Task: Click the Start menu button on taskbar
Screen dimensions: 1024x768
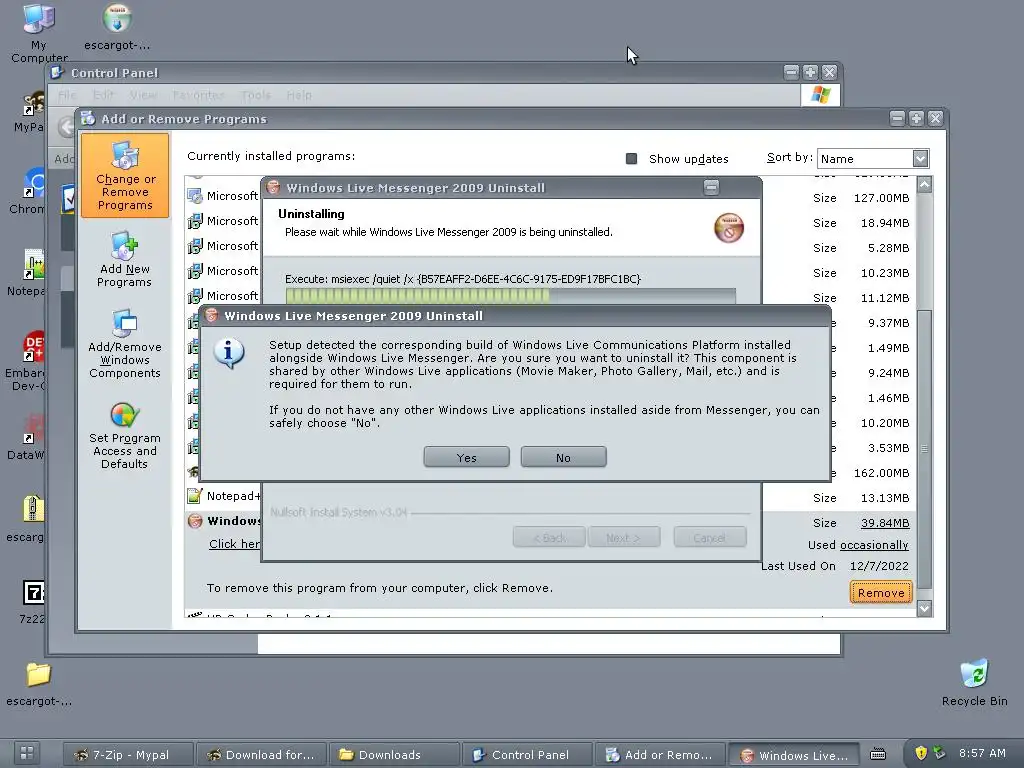Action: 27,754
